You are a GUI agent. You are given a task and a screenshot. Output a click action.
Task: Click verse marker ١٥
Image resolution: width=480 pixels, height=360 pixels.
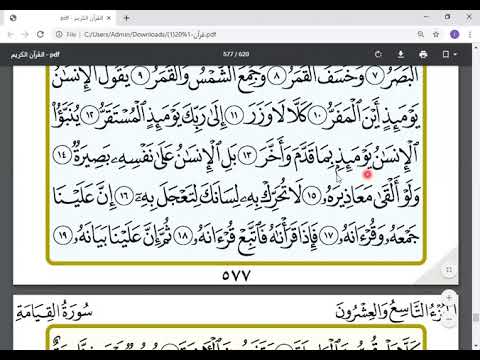[x=312, y=196]
